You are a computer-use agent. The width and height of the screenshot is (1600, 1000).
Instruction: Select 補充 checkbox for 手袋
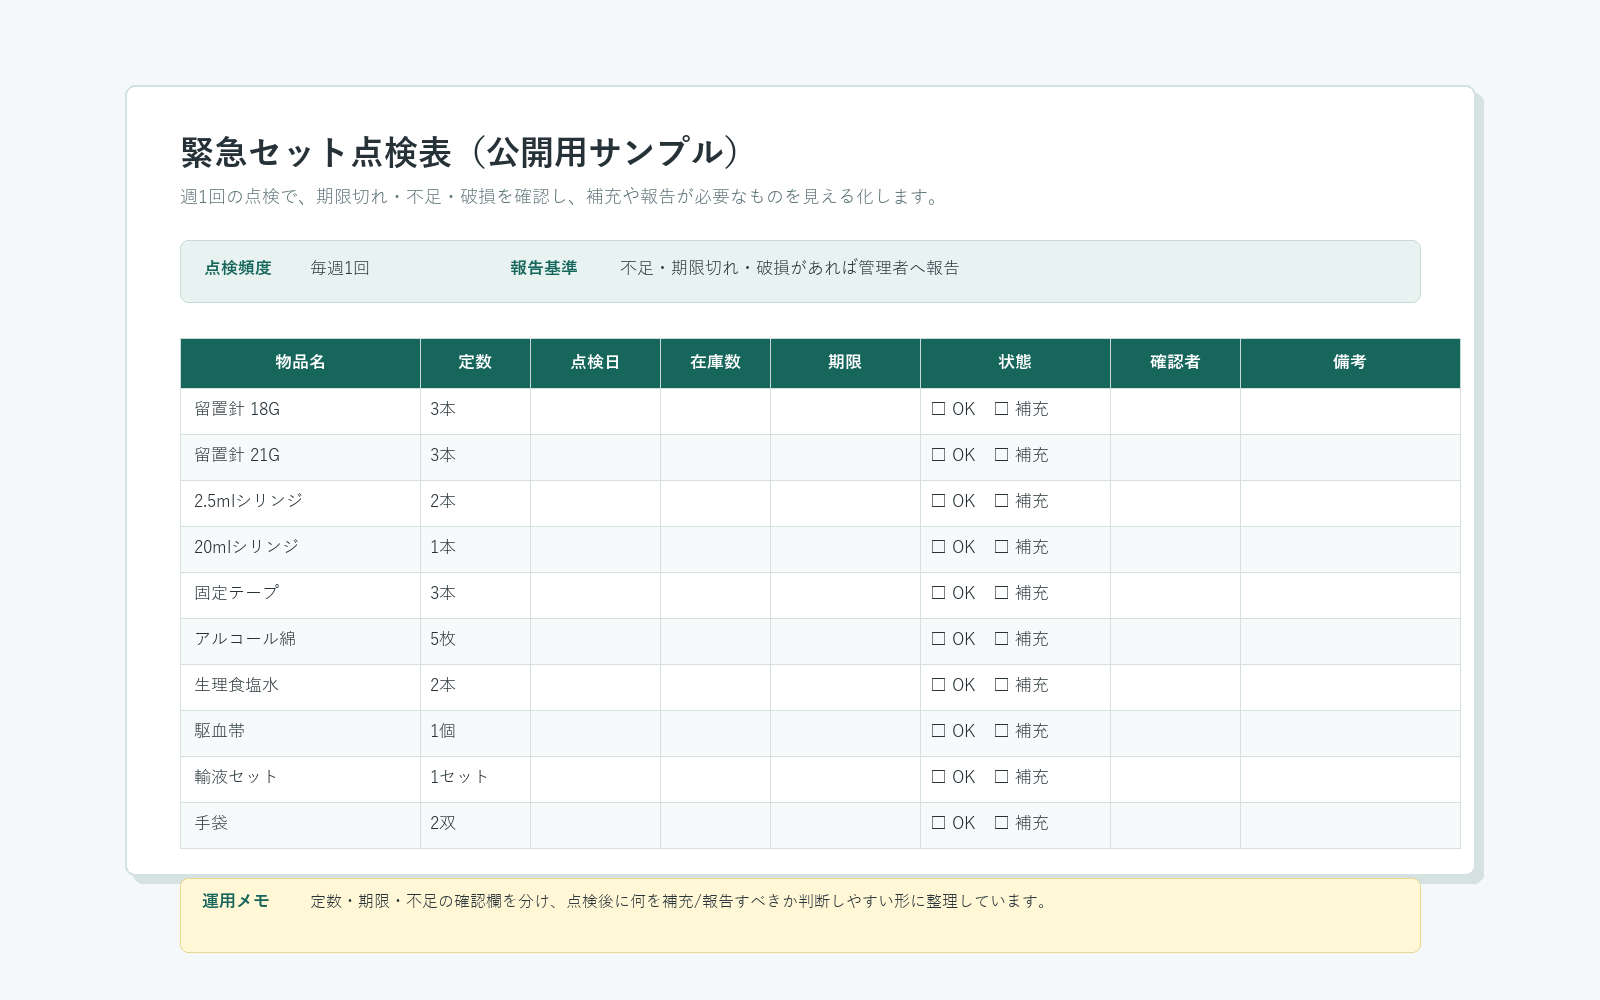click(1001, 823)
